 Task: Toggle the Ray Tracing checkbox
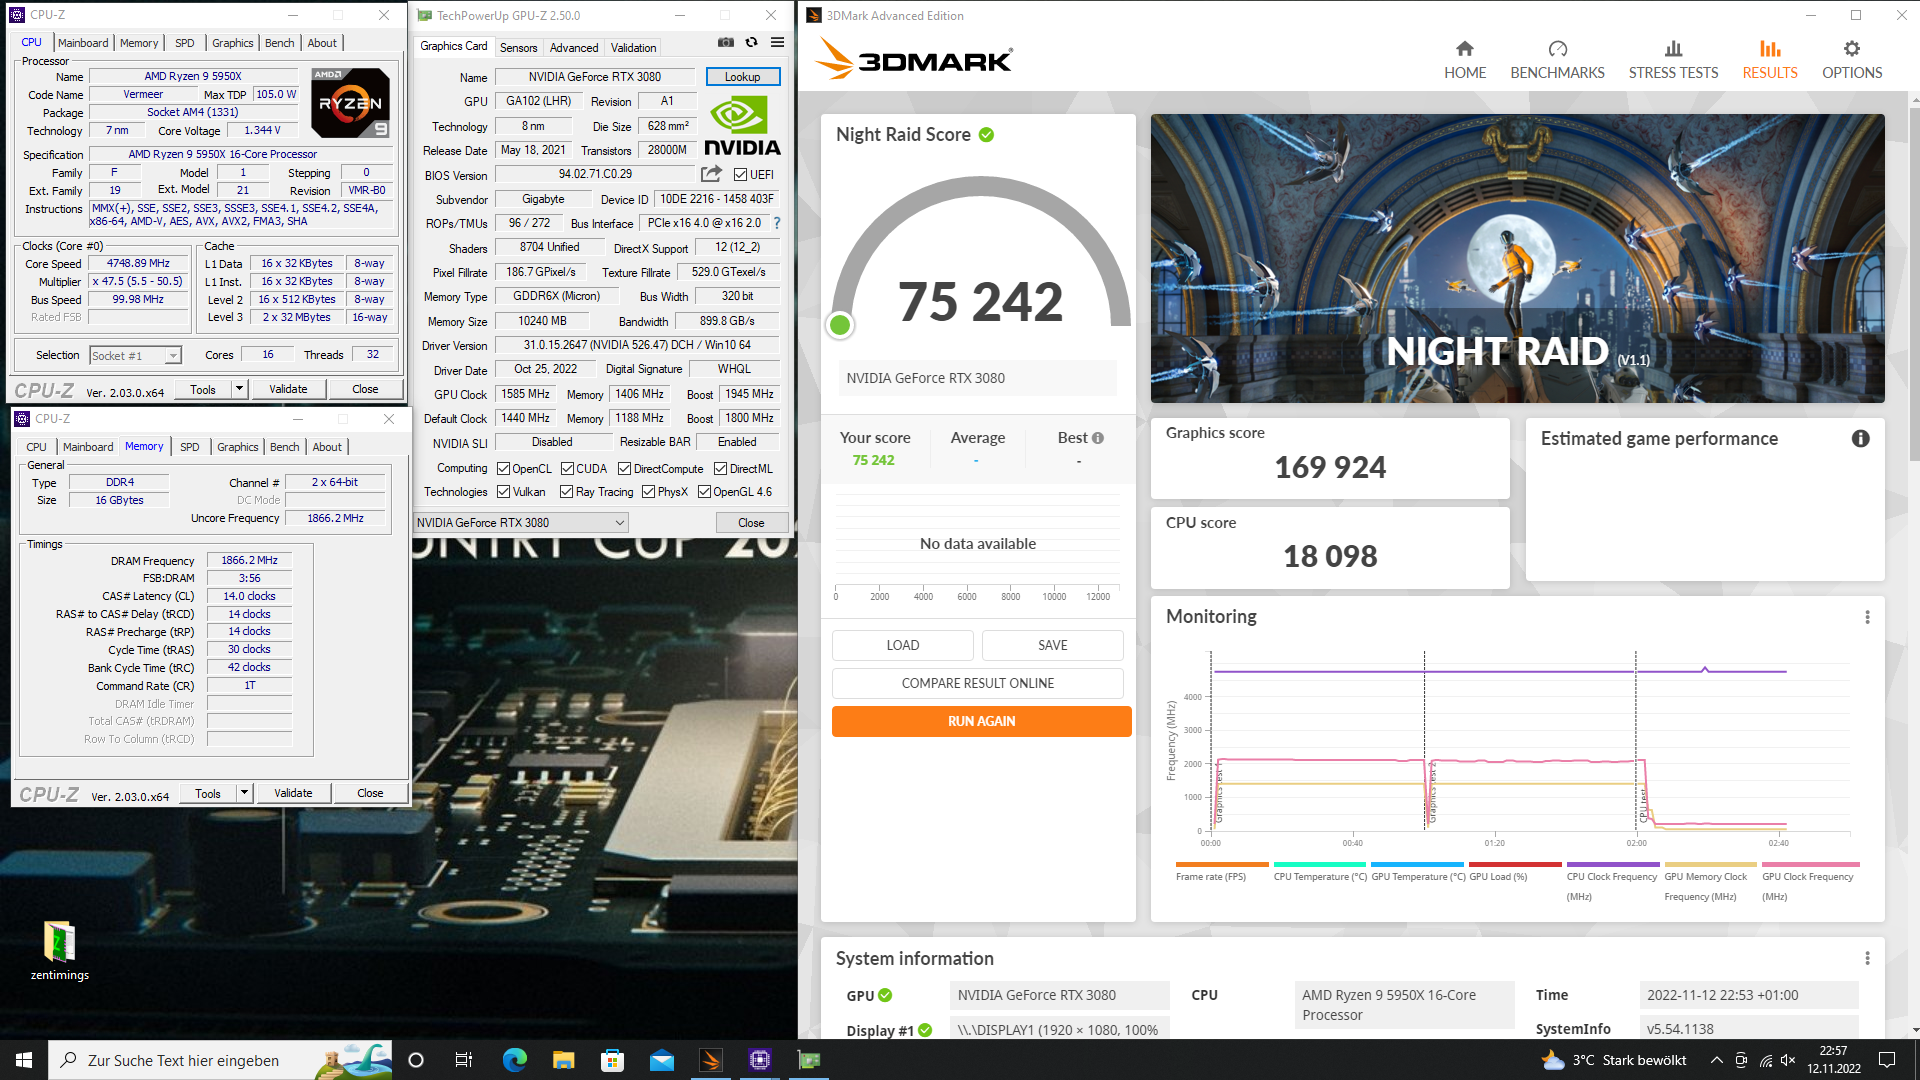(566, 492)
